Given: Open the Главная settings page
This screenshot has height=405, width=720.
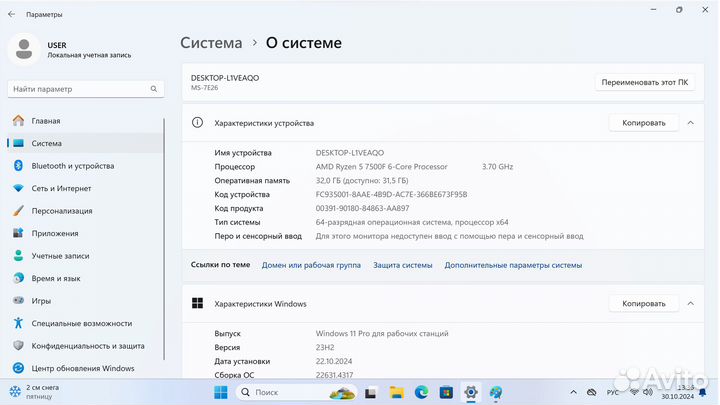Looking at the screenshot, I should [85, 121].
